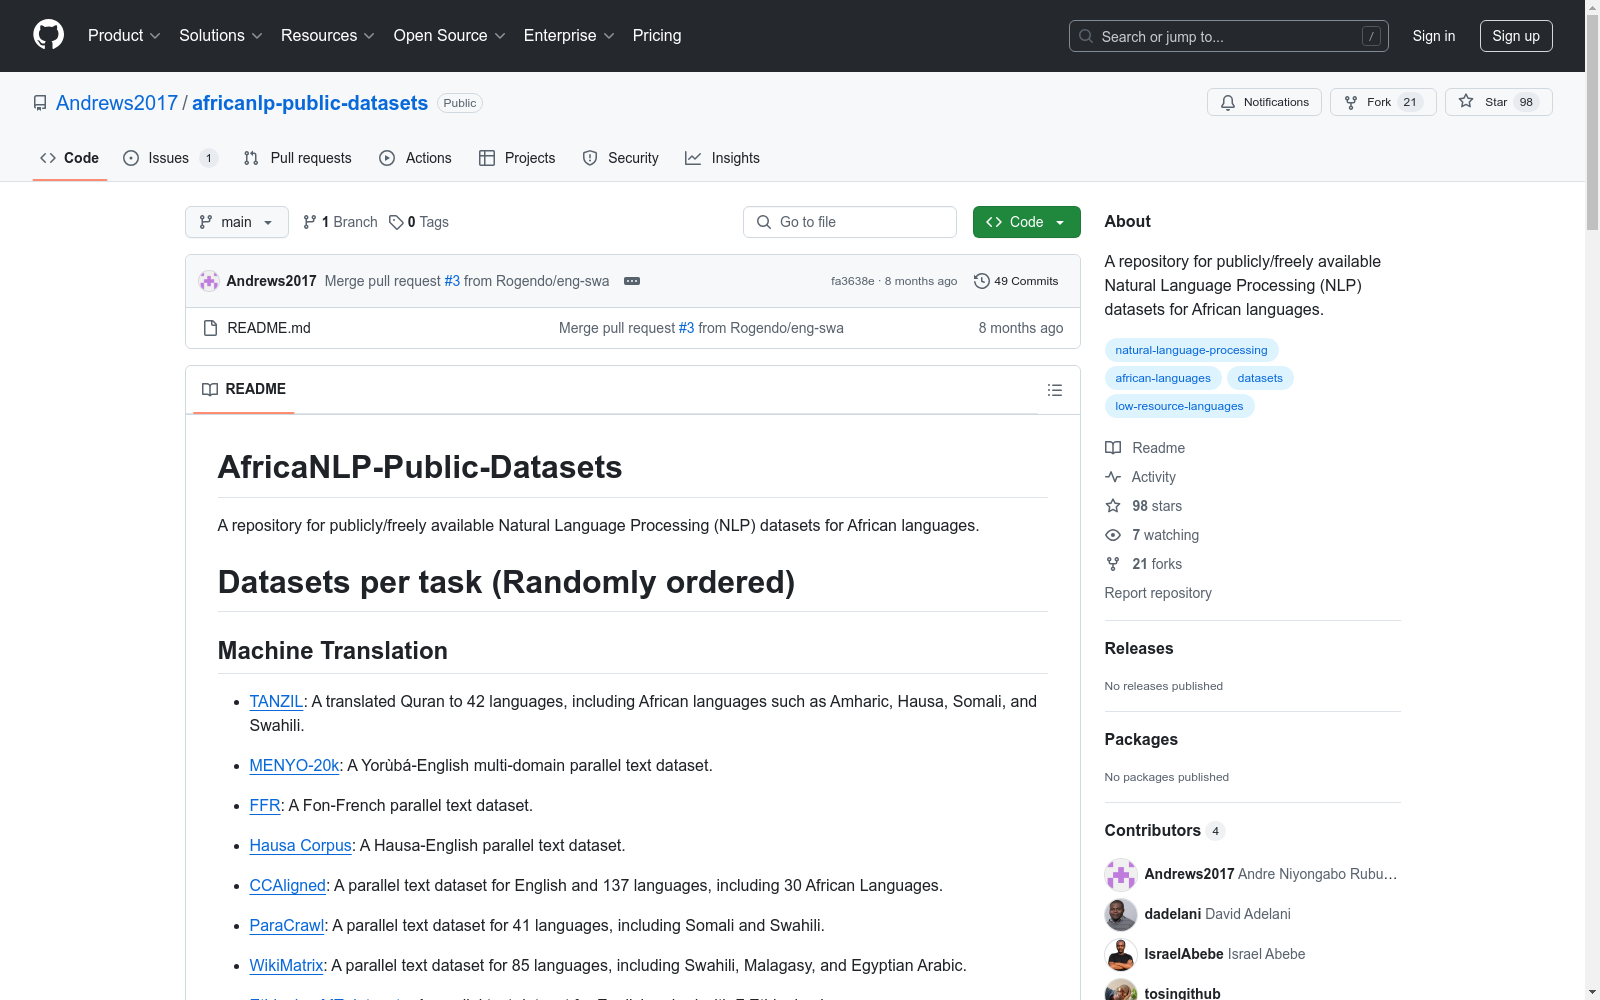1600x1000 pixels.
Task: Click the Fork icon
Action: point(1351,102)
